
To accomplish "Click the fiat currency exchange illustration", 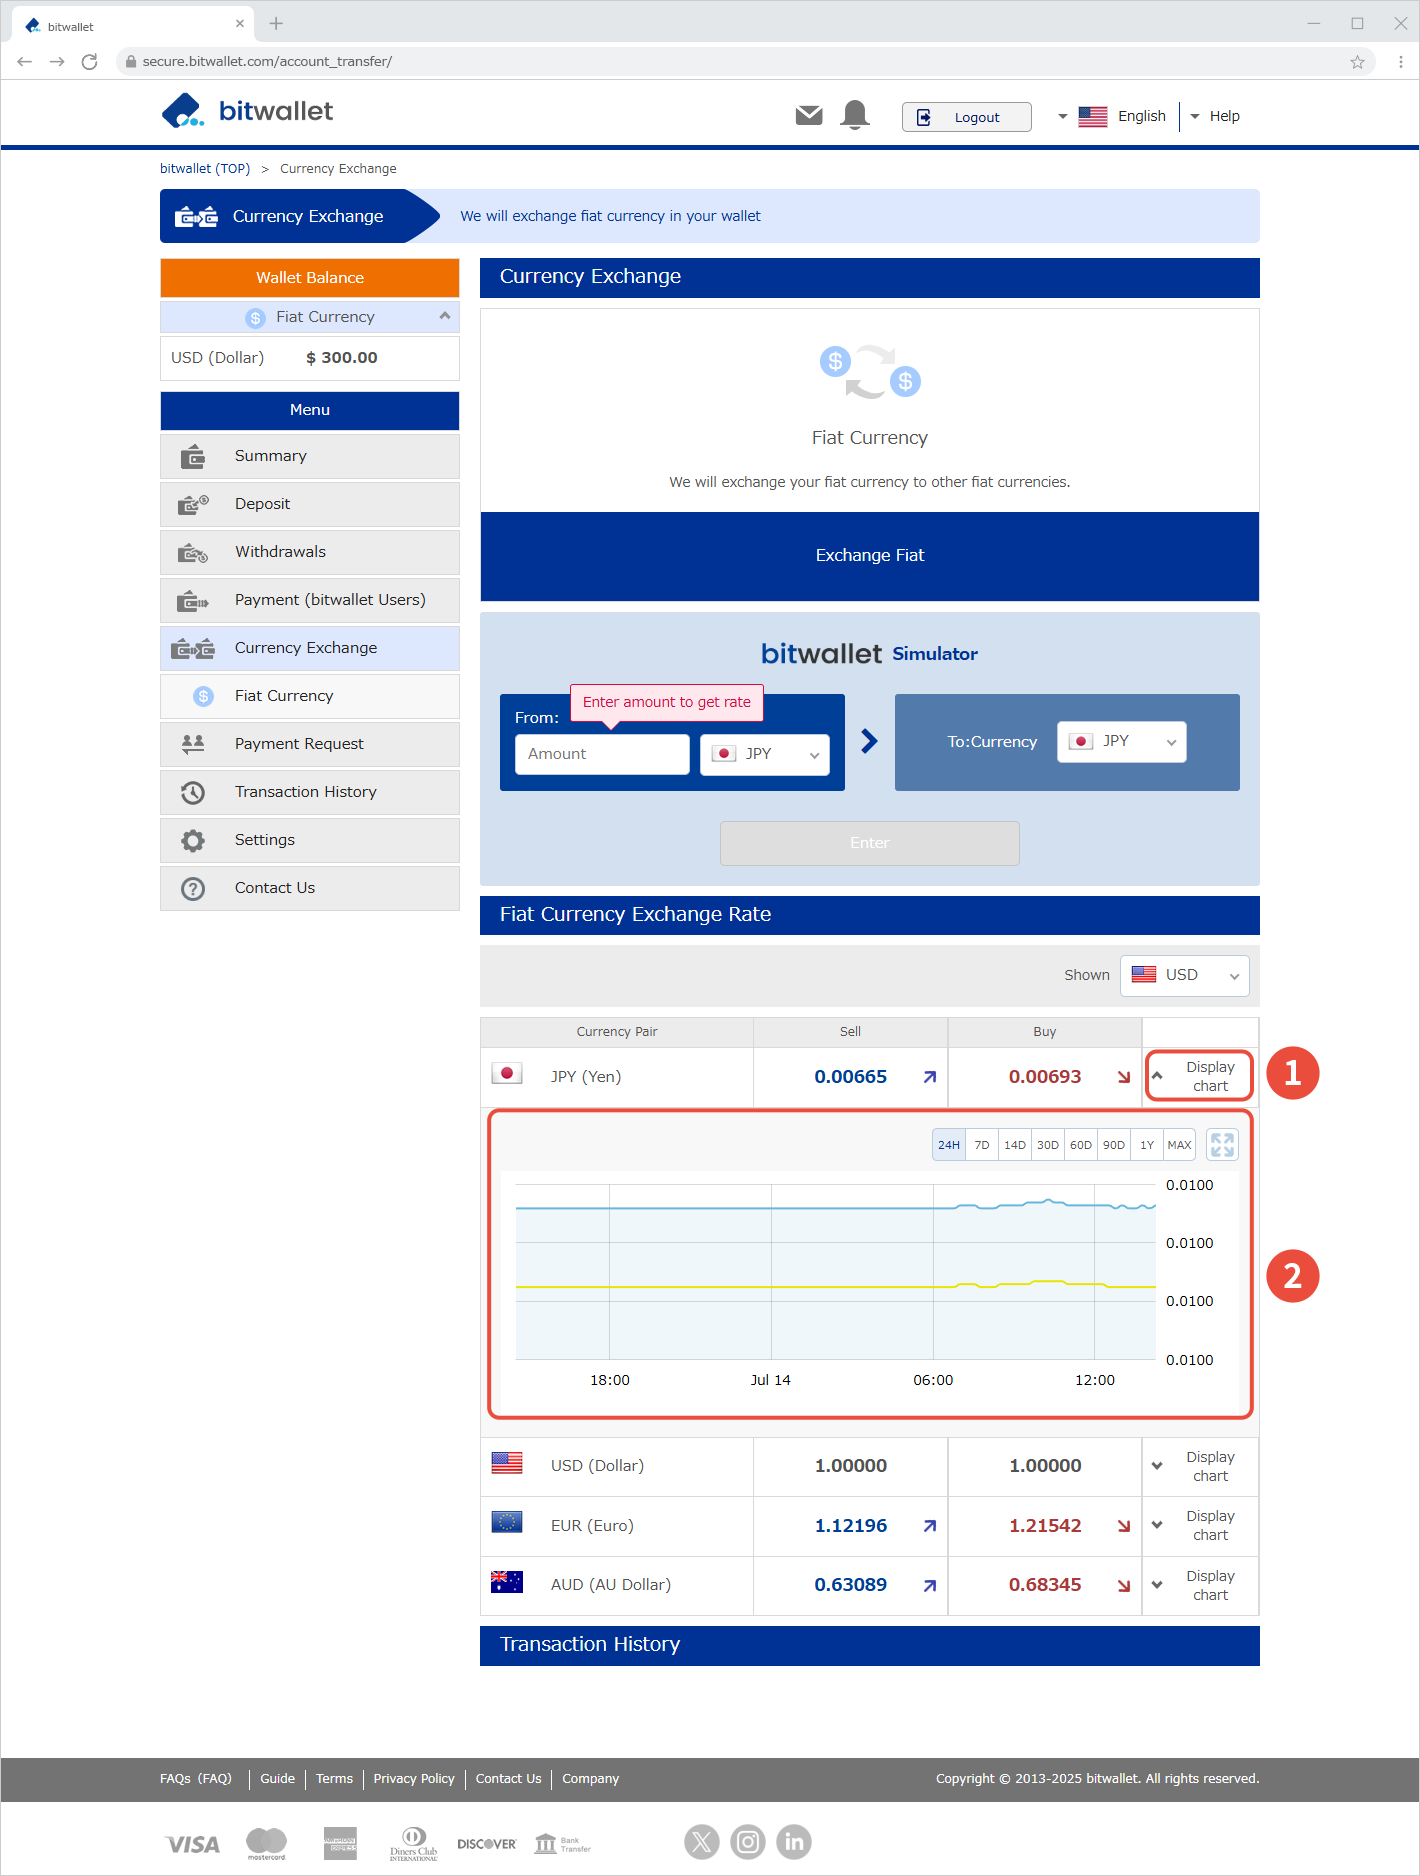I will click(870, 372).
